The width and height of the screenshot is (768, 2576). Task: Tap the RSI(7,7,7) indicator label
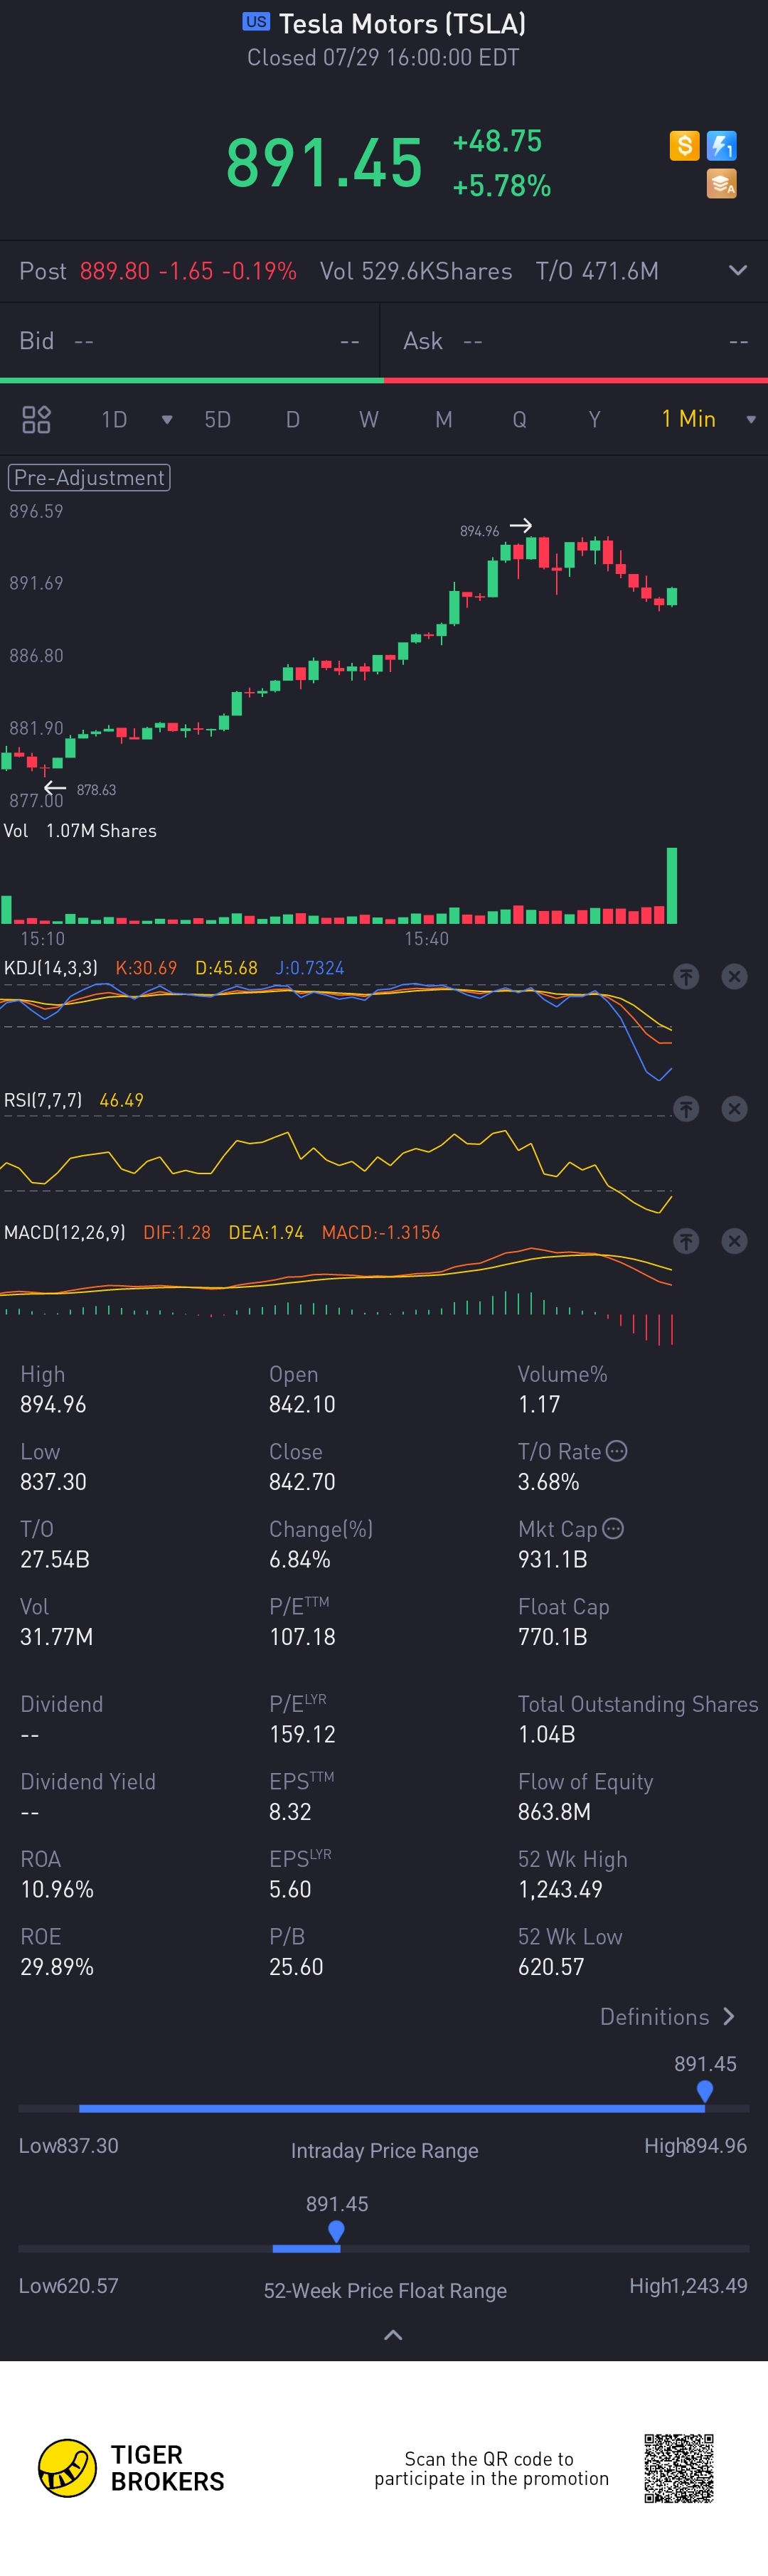[x=43, y=1100]
